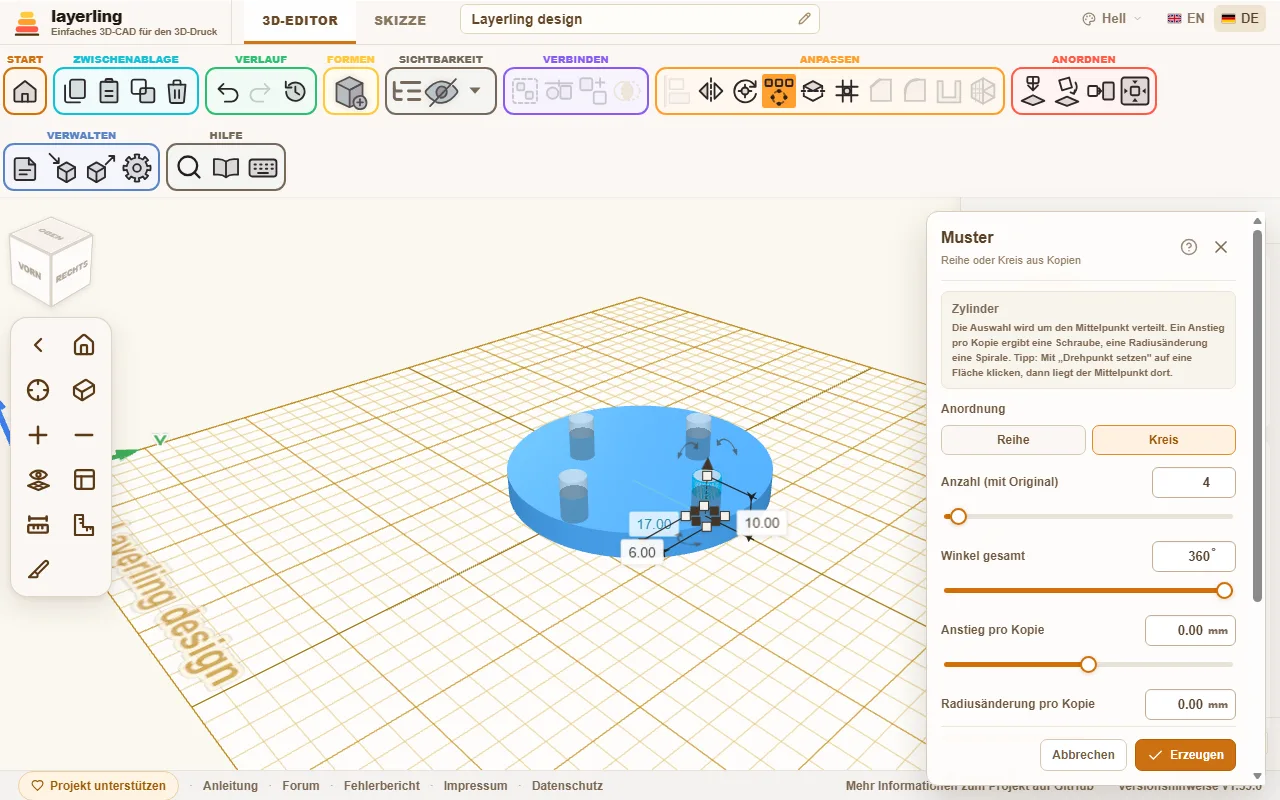Viewport: 1280px width, 800px height.
Task: Select the Kreis arrangement option
Action: point(1164,440)
